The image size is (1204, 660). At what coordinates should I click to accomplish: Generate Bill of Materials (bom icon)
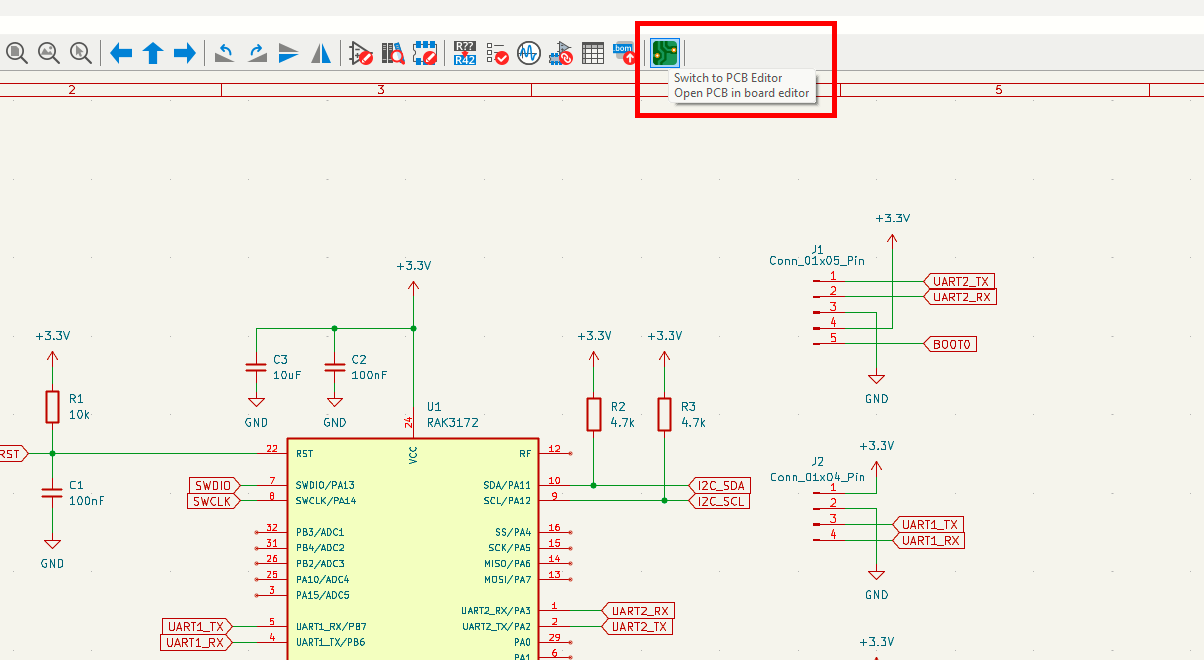point(625,53)
